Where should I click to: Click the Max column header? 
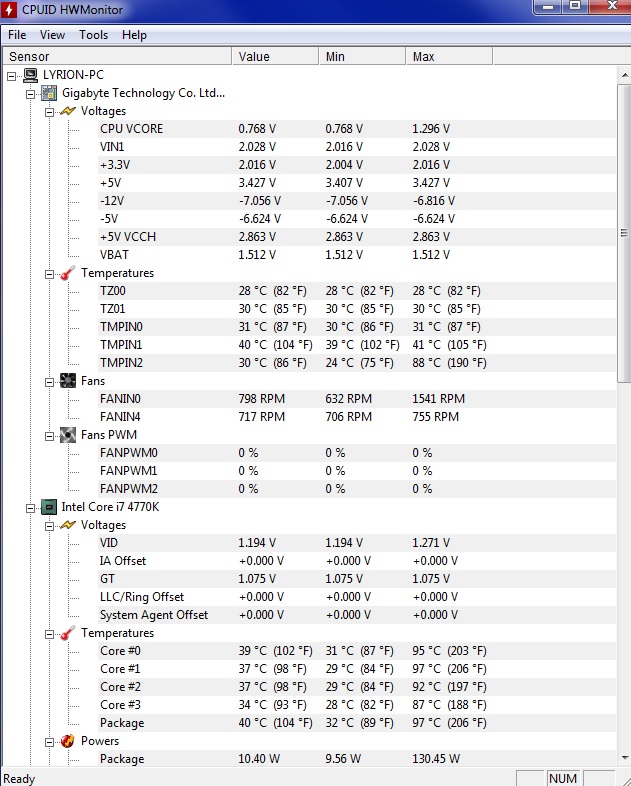coord(449,56)
